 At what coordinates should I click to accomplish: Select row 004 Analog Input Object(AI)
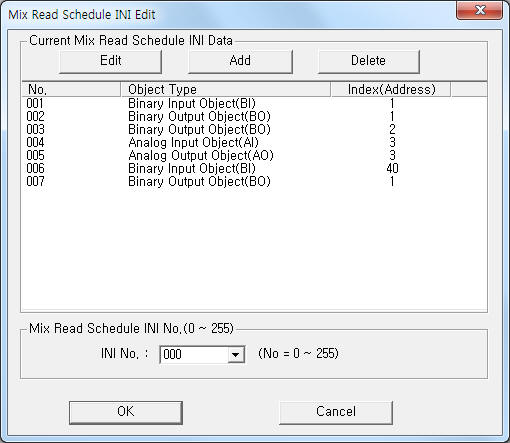pos(255,142)
